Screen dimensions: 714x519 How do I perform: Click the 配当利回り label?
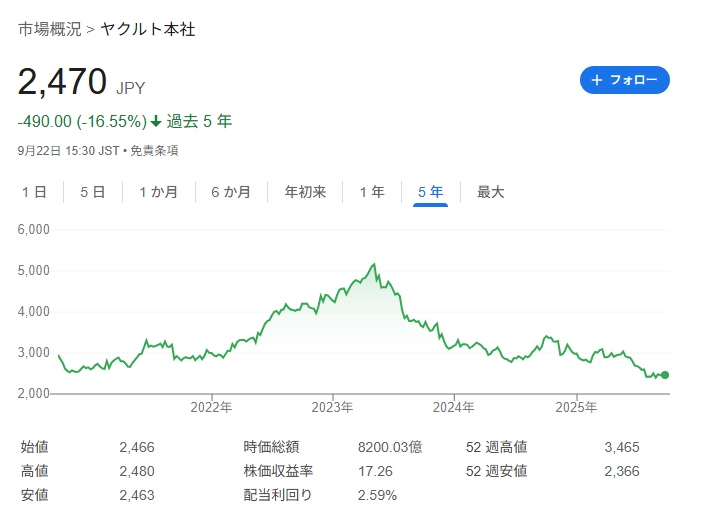[x=278, y=495]
